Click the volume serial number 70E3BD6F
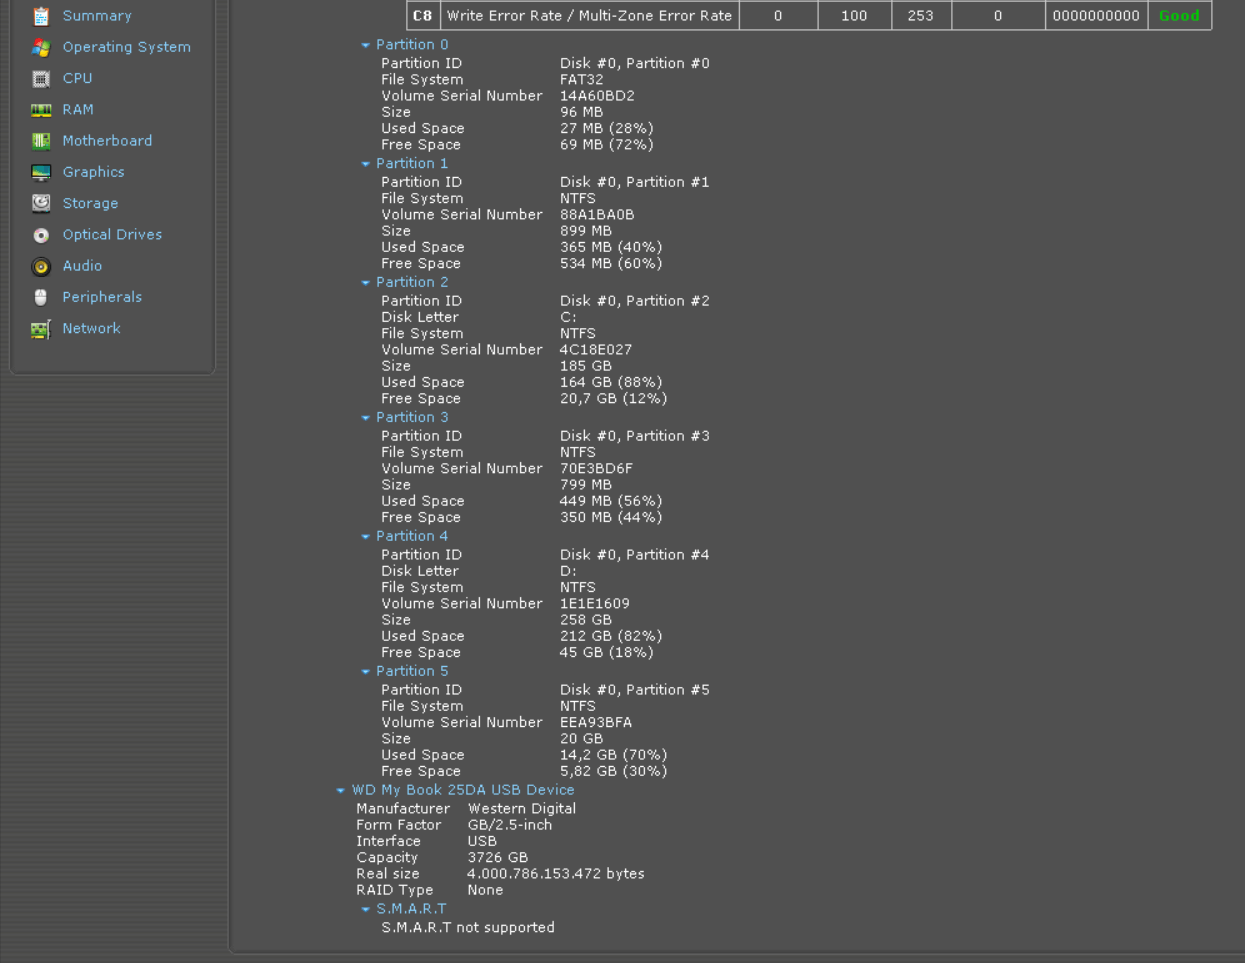Screen dimensions: 1245x963 click(596, 468)
